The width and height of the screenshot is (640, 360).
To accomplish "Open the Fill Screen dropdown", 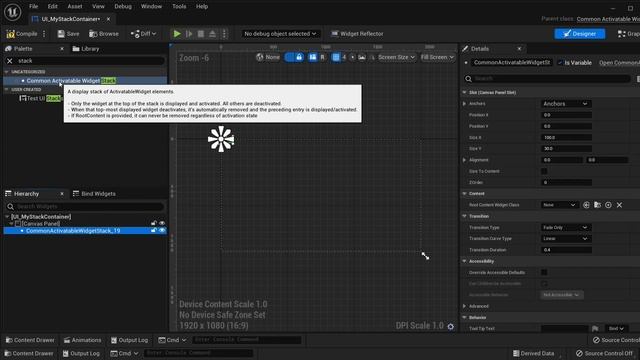I will [x=437, y=58].
